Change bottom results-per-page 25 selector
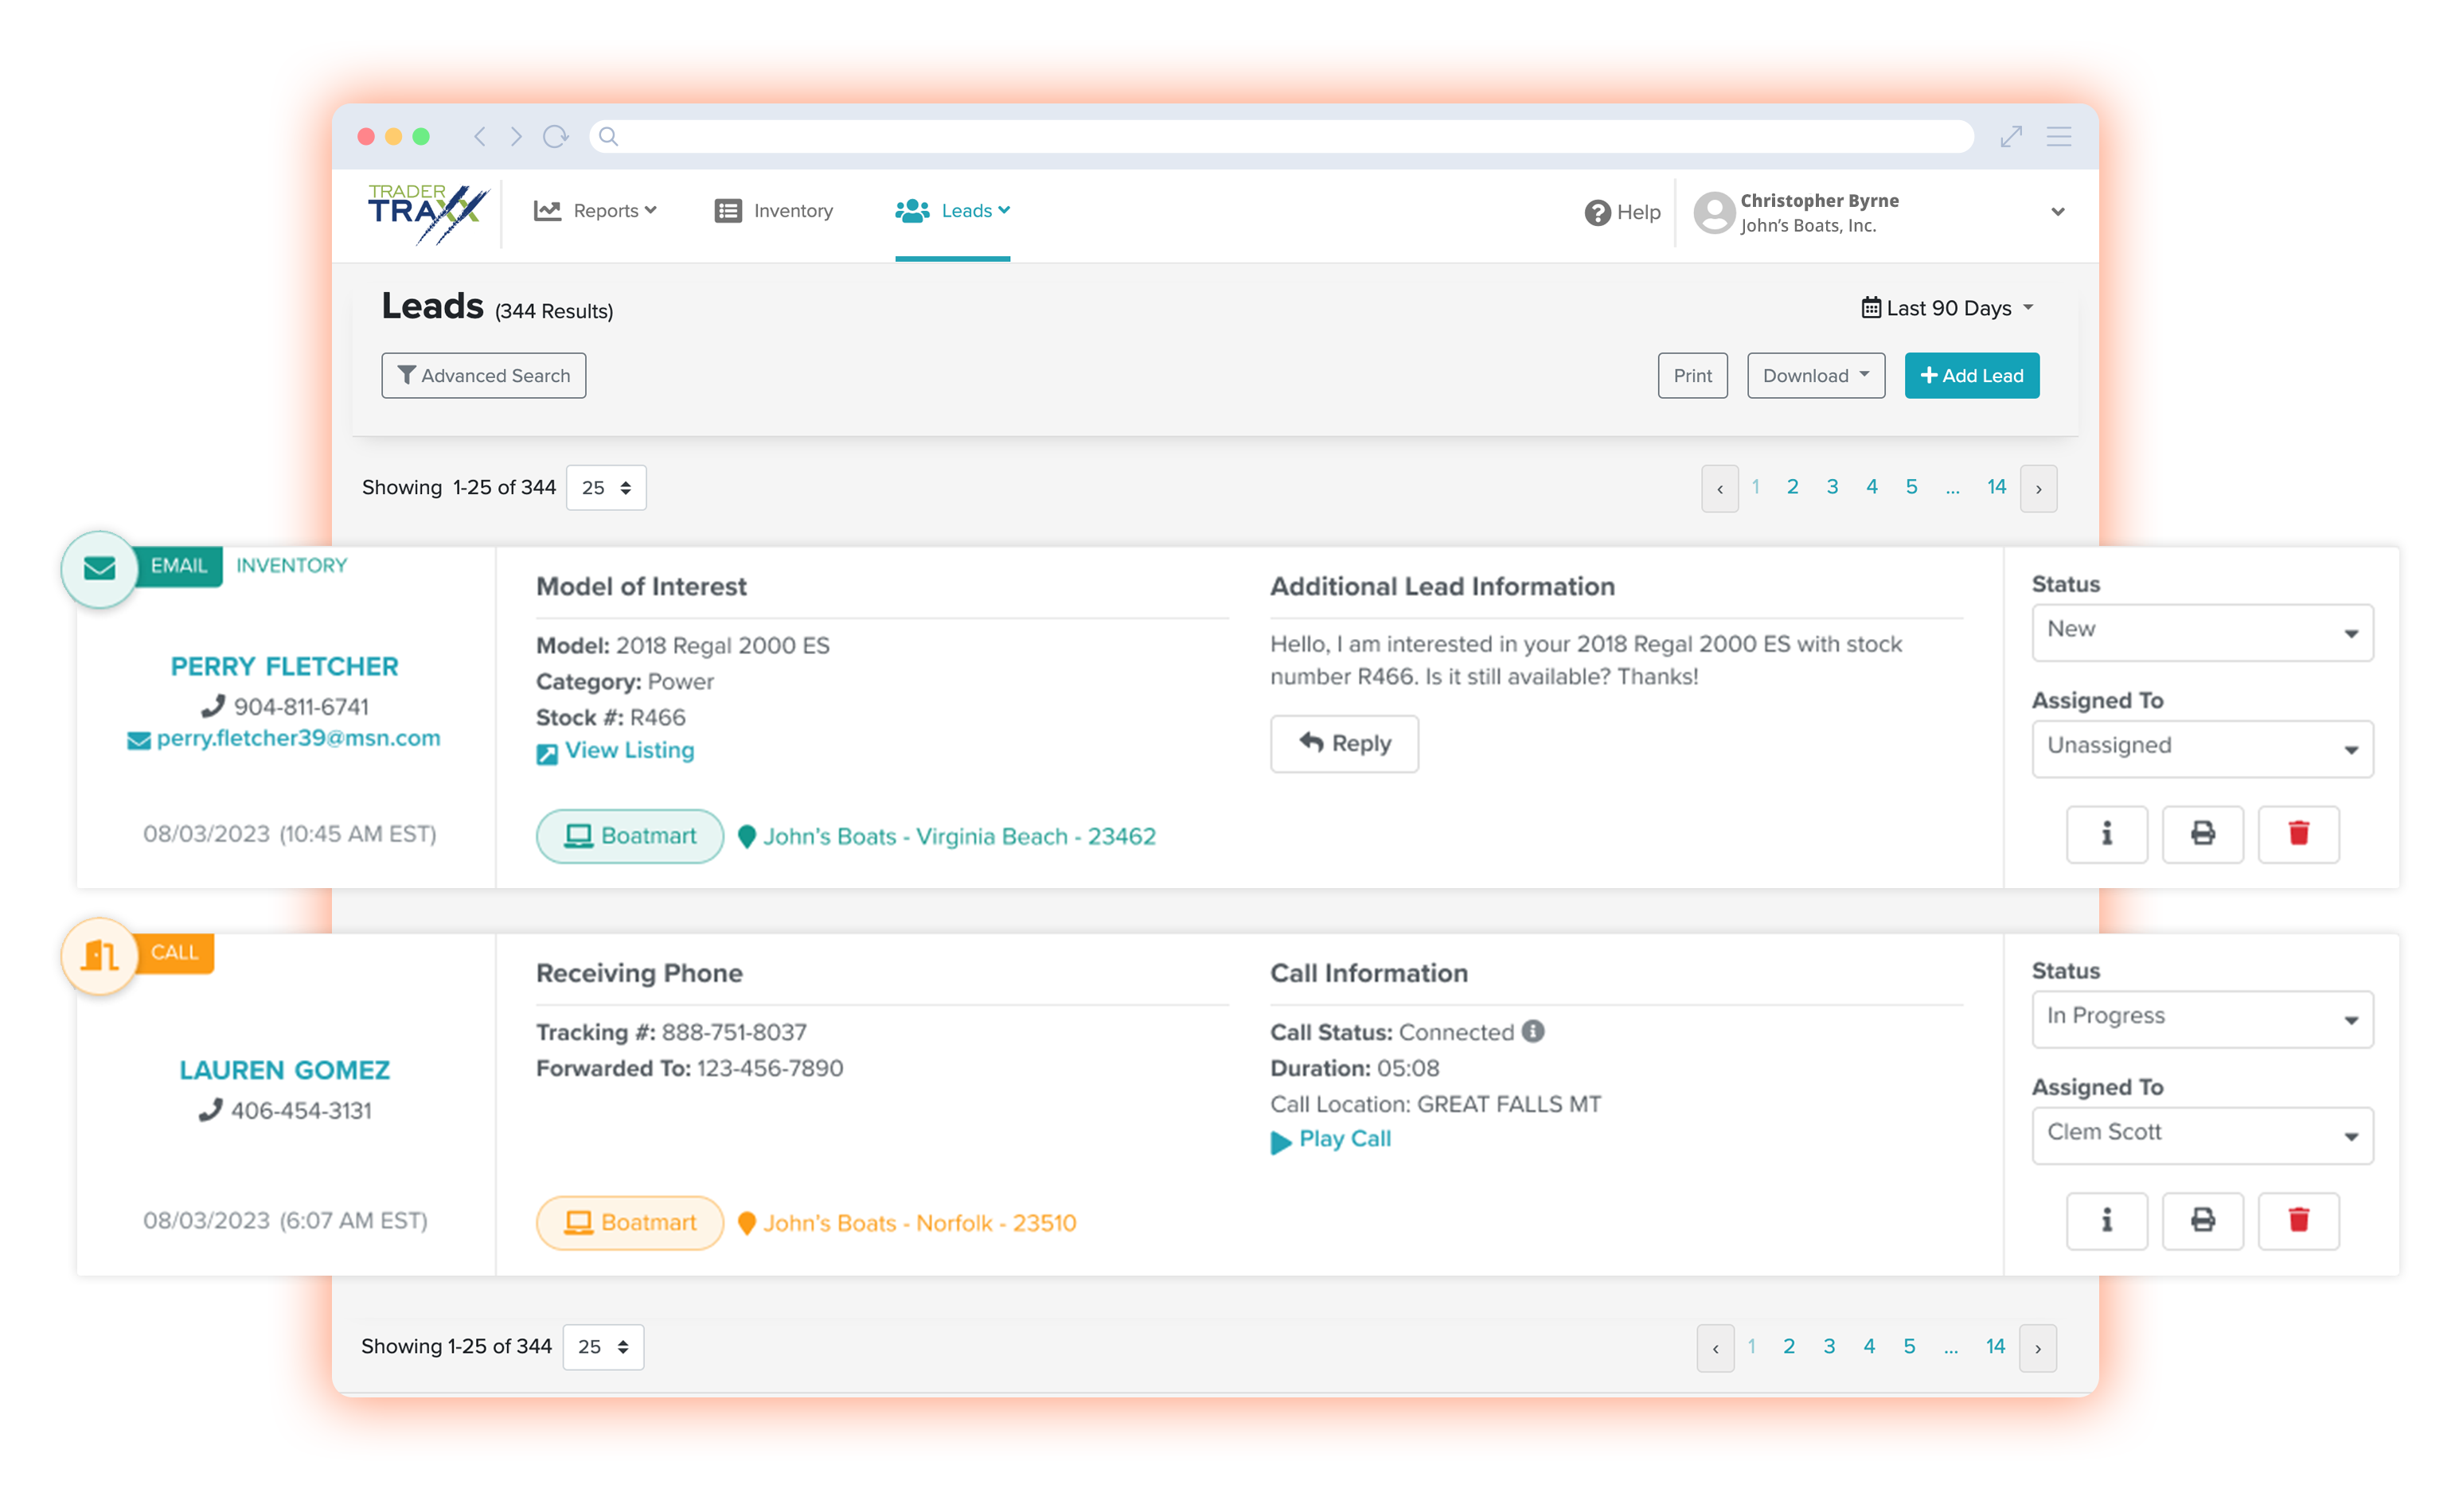 pos(603,1347)
